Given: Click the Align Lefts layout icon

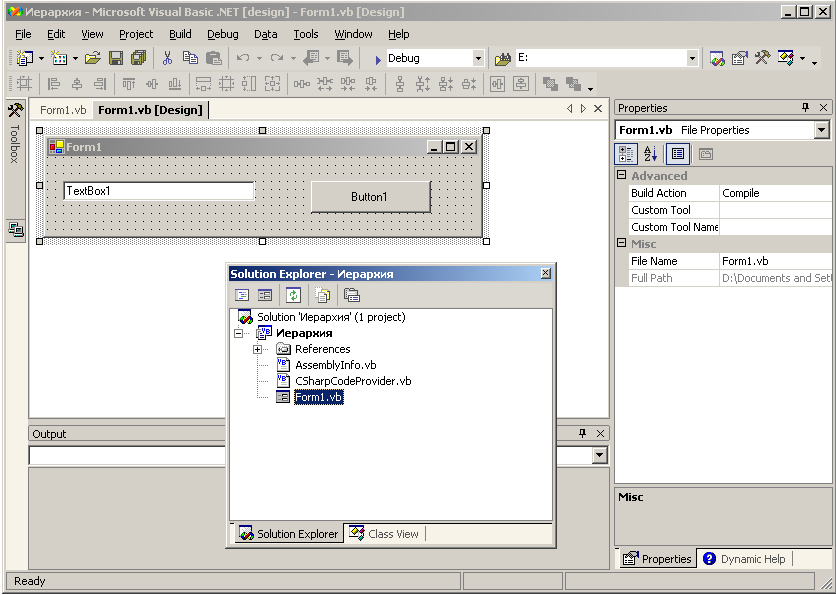Looking at the screenshot, I should (x=54, y=84).
